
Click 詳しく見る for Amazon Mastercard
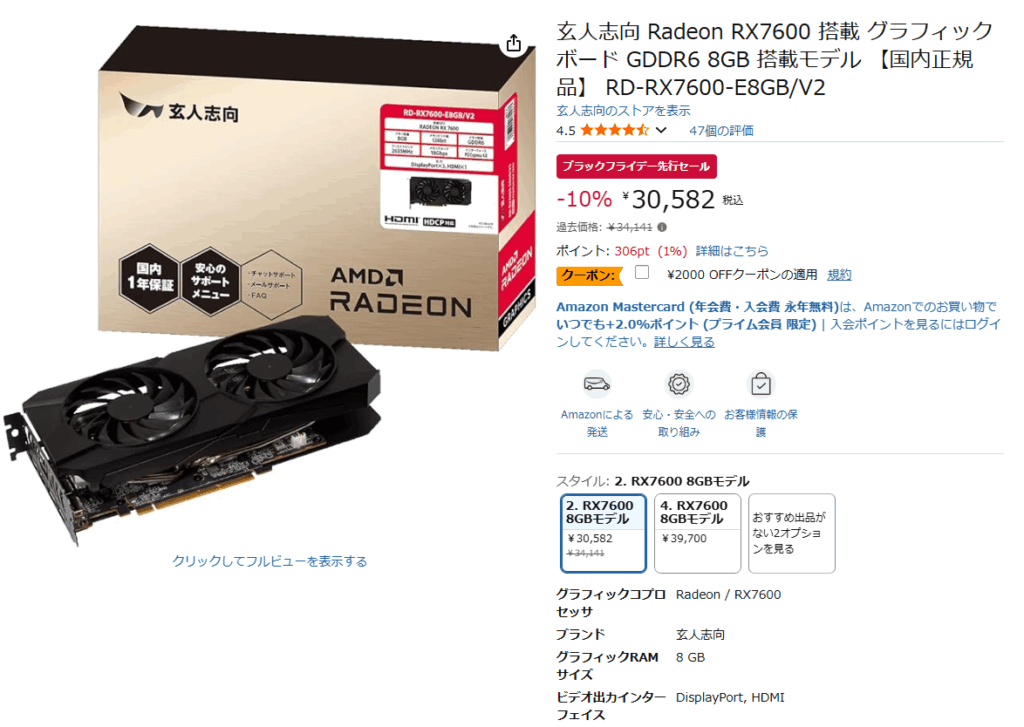(x=684, y=342)
